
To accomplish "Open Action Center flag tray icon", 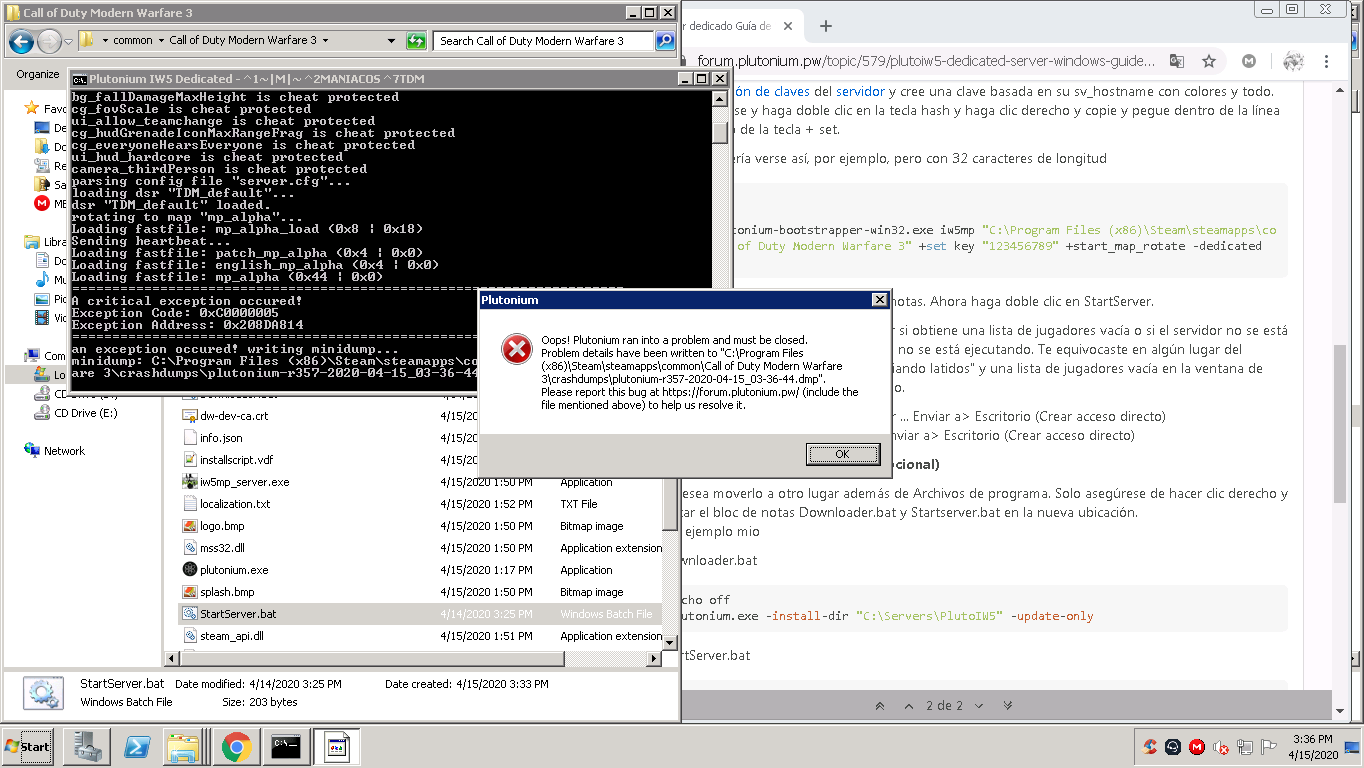I will [1268, 746].
